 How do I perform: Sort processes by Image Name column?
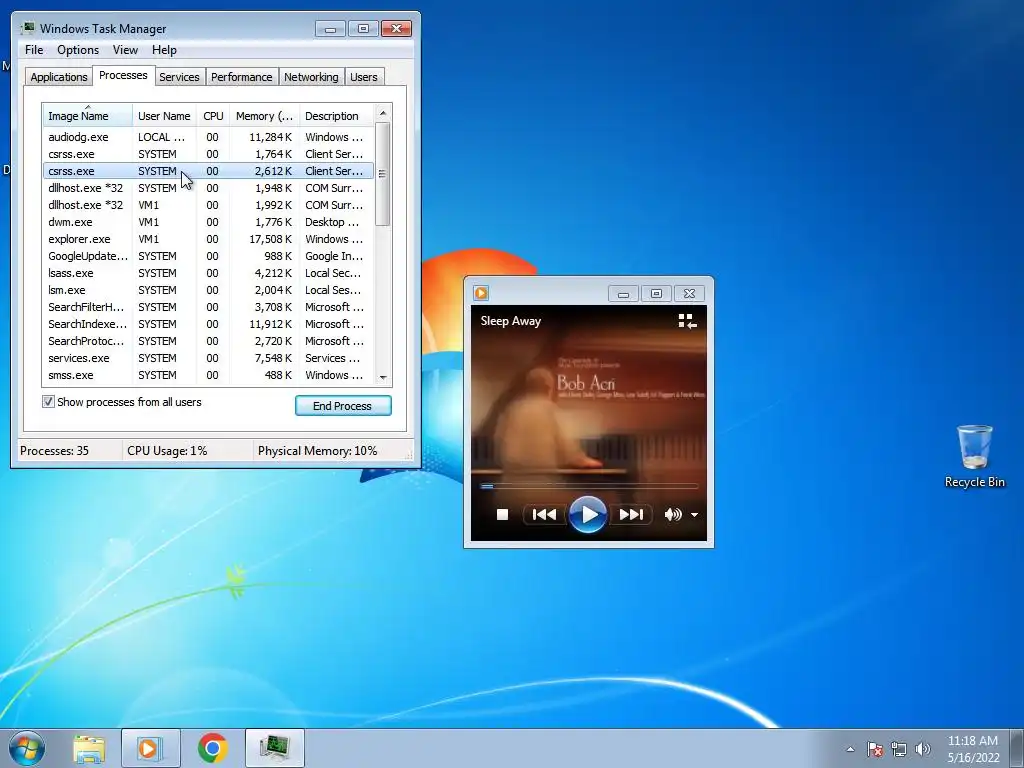(88, 116)
